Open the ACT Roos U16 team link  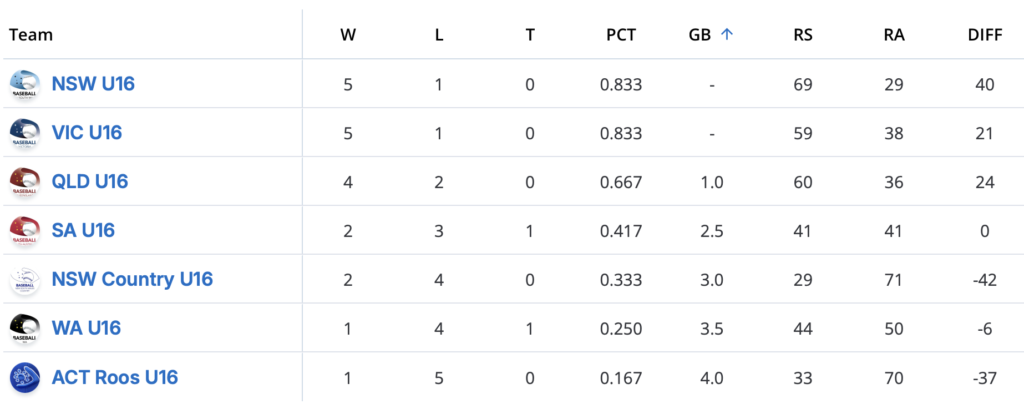point(115,378)
